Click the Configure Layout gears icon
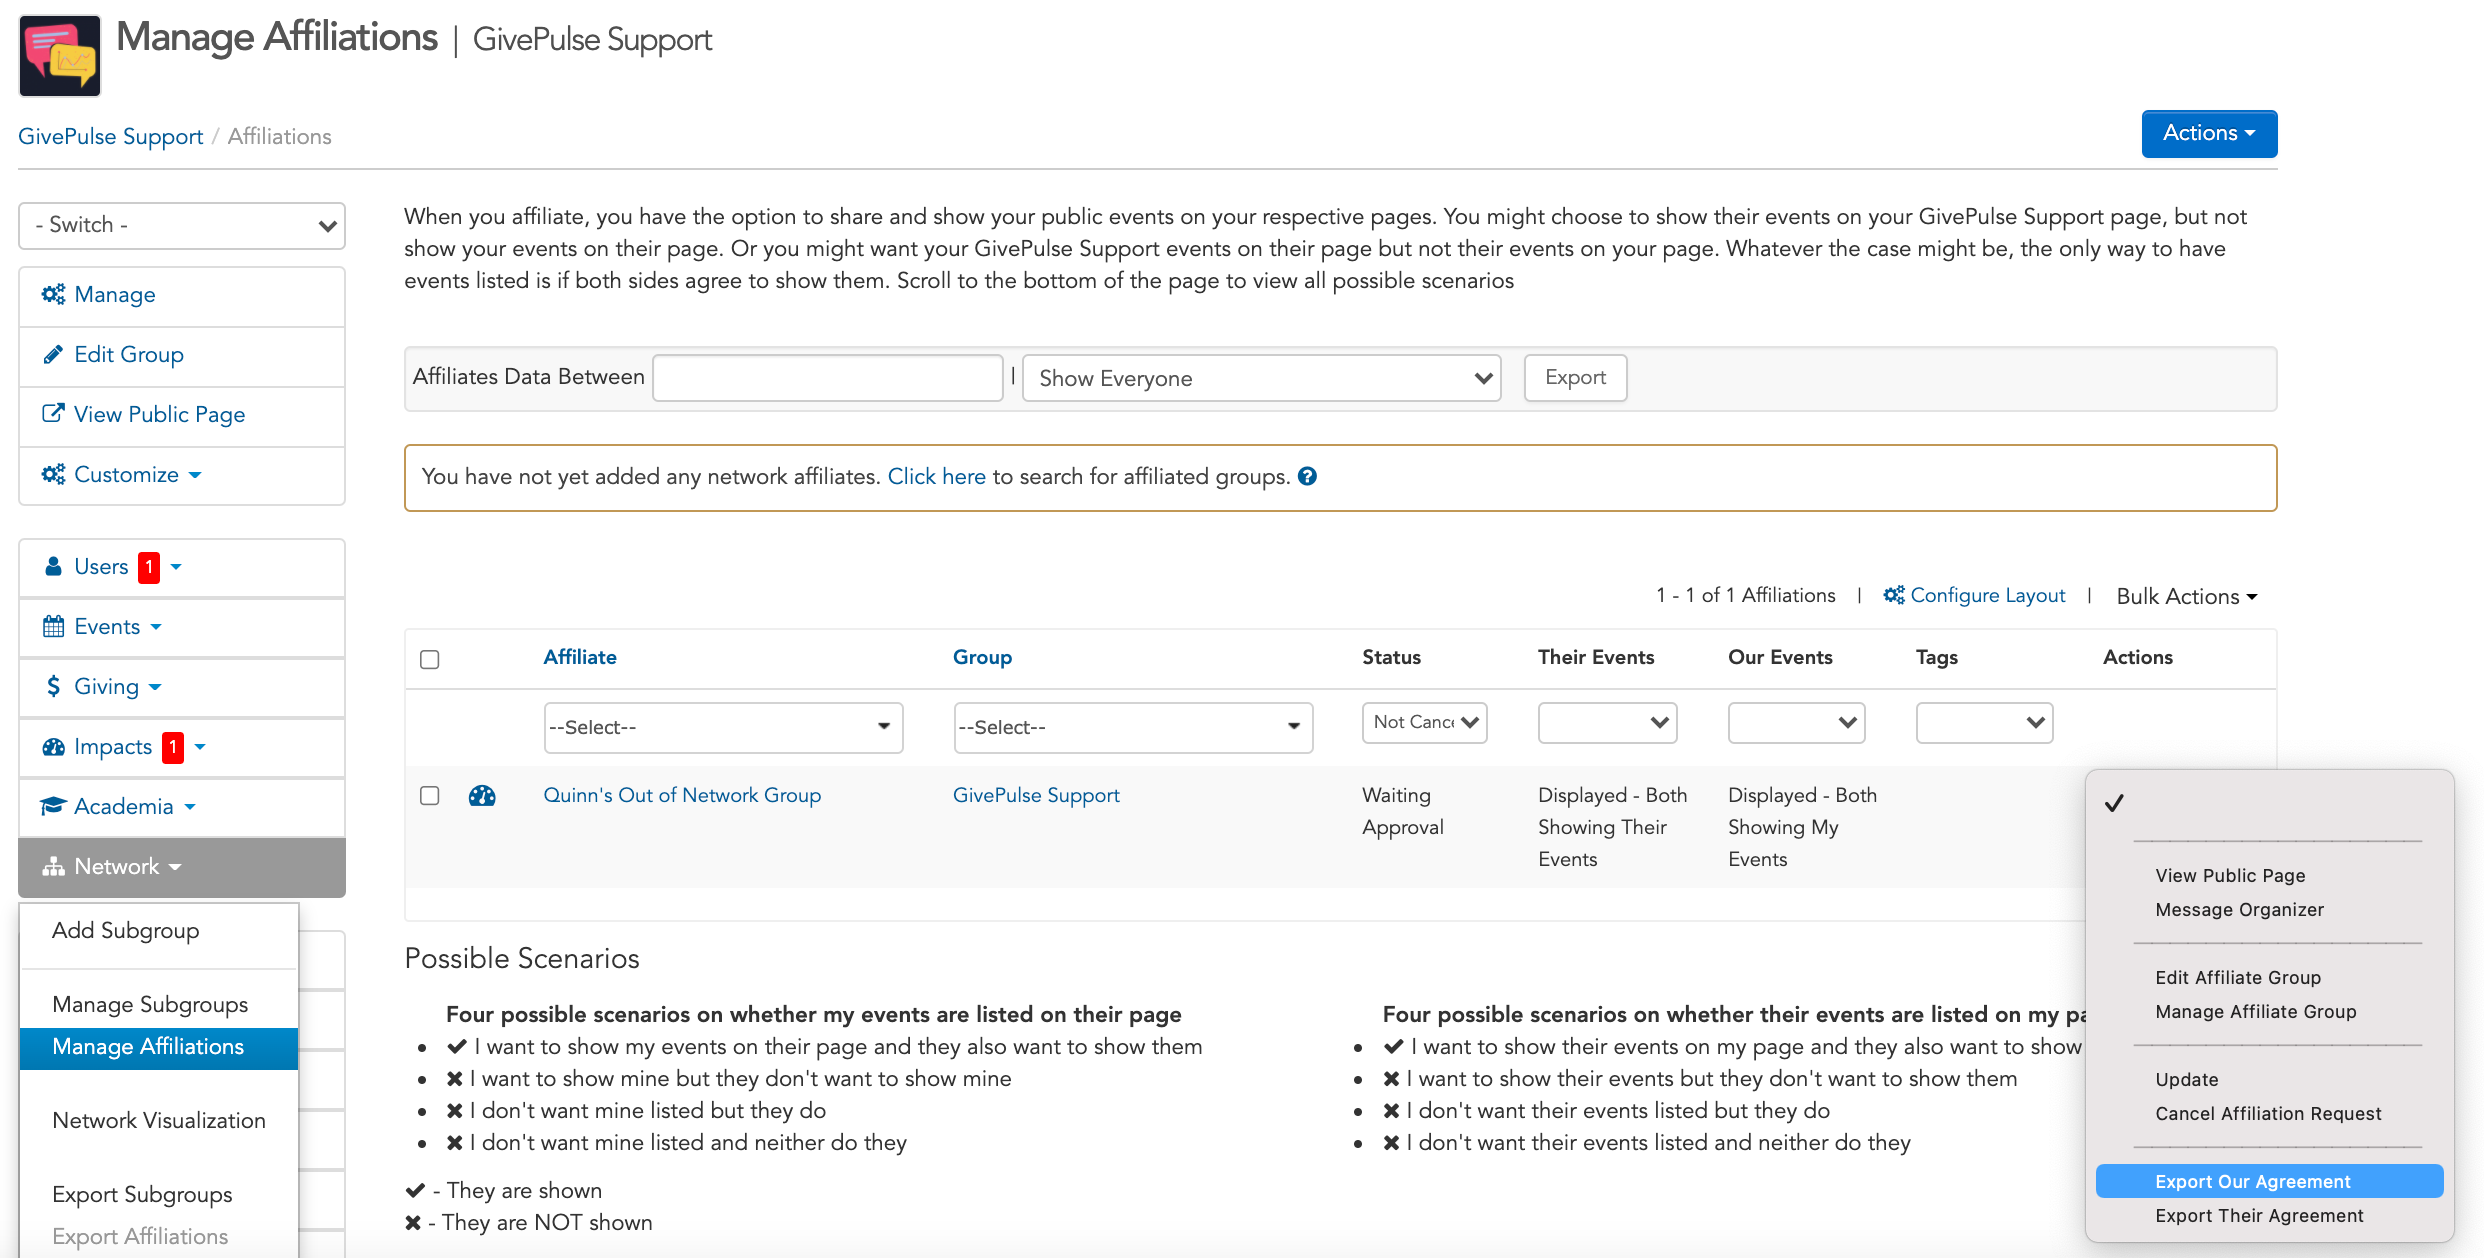 (x=1894, y=595)
